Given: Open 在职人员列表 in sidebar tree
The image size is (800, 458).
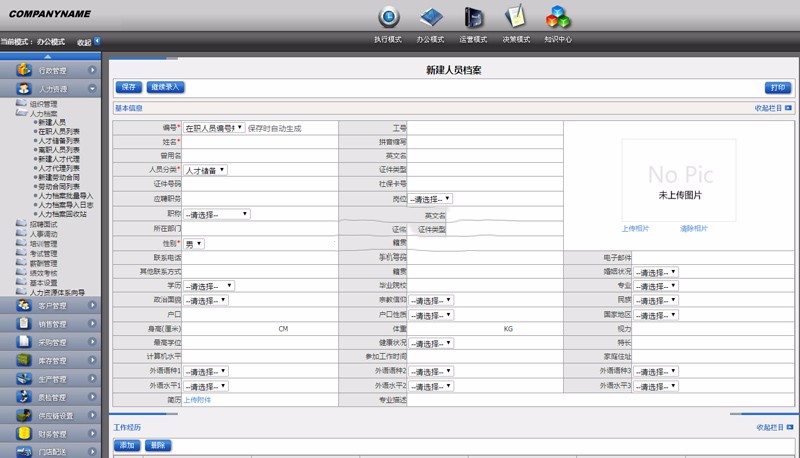Looking at the screenshot, I should 59,131.
